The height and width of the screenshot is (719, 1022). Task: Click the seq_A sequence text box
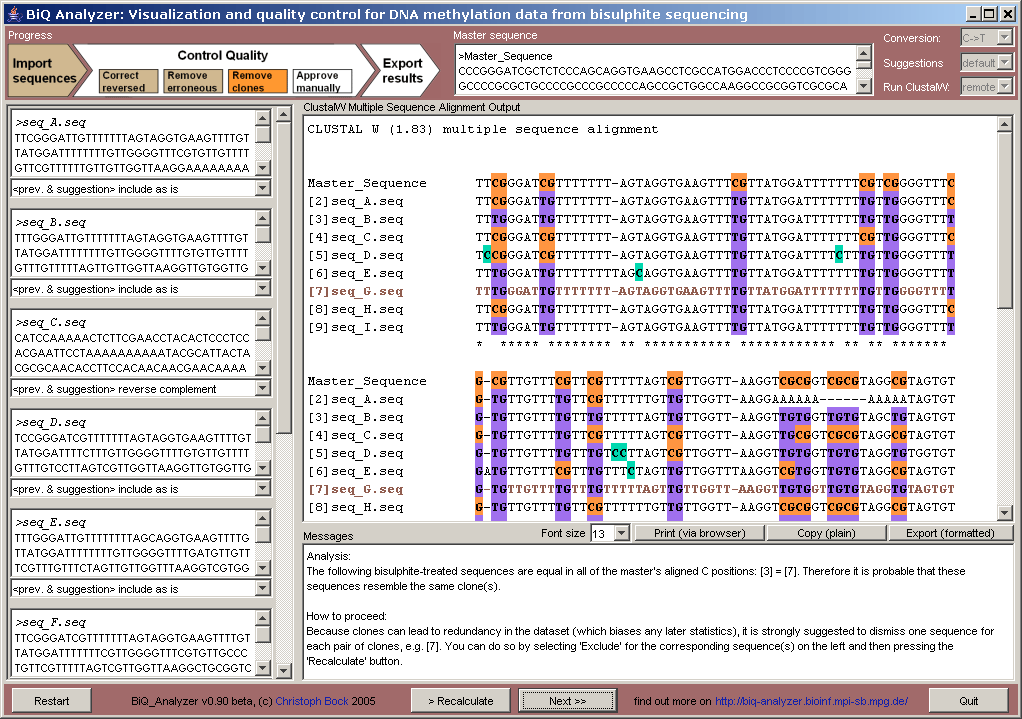(x=134, y=143)
